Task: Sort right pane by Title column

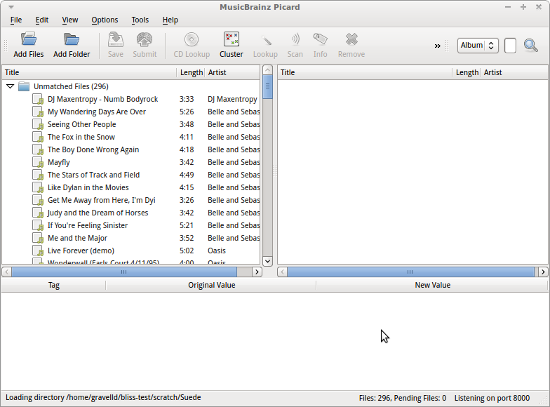Action: tap(365, 72)
